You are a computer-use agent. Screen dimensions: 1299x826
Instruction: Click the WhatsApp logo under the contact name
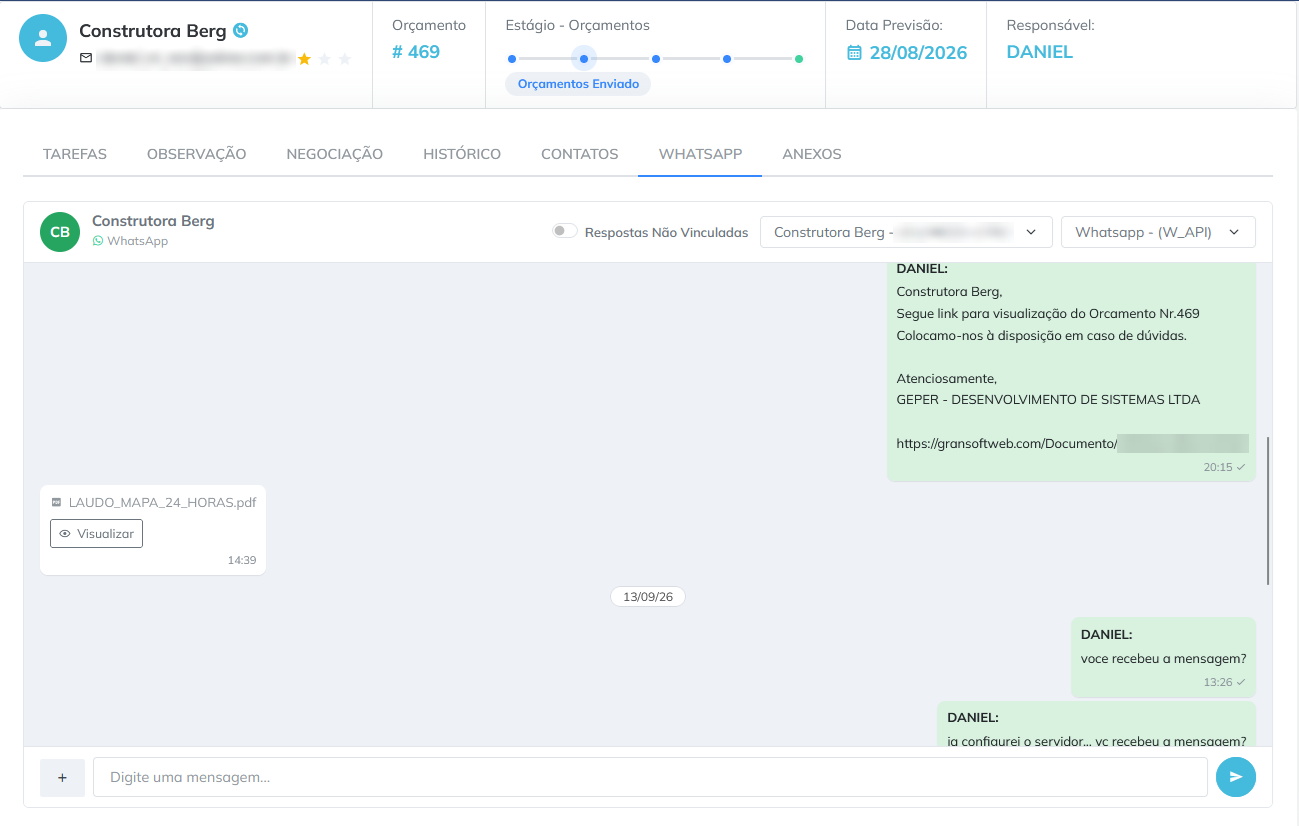(x=98, y=241)
